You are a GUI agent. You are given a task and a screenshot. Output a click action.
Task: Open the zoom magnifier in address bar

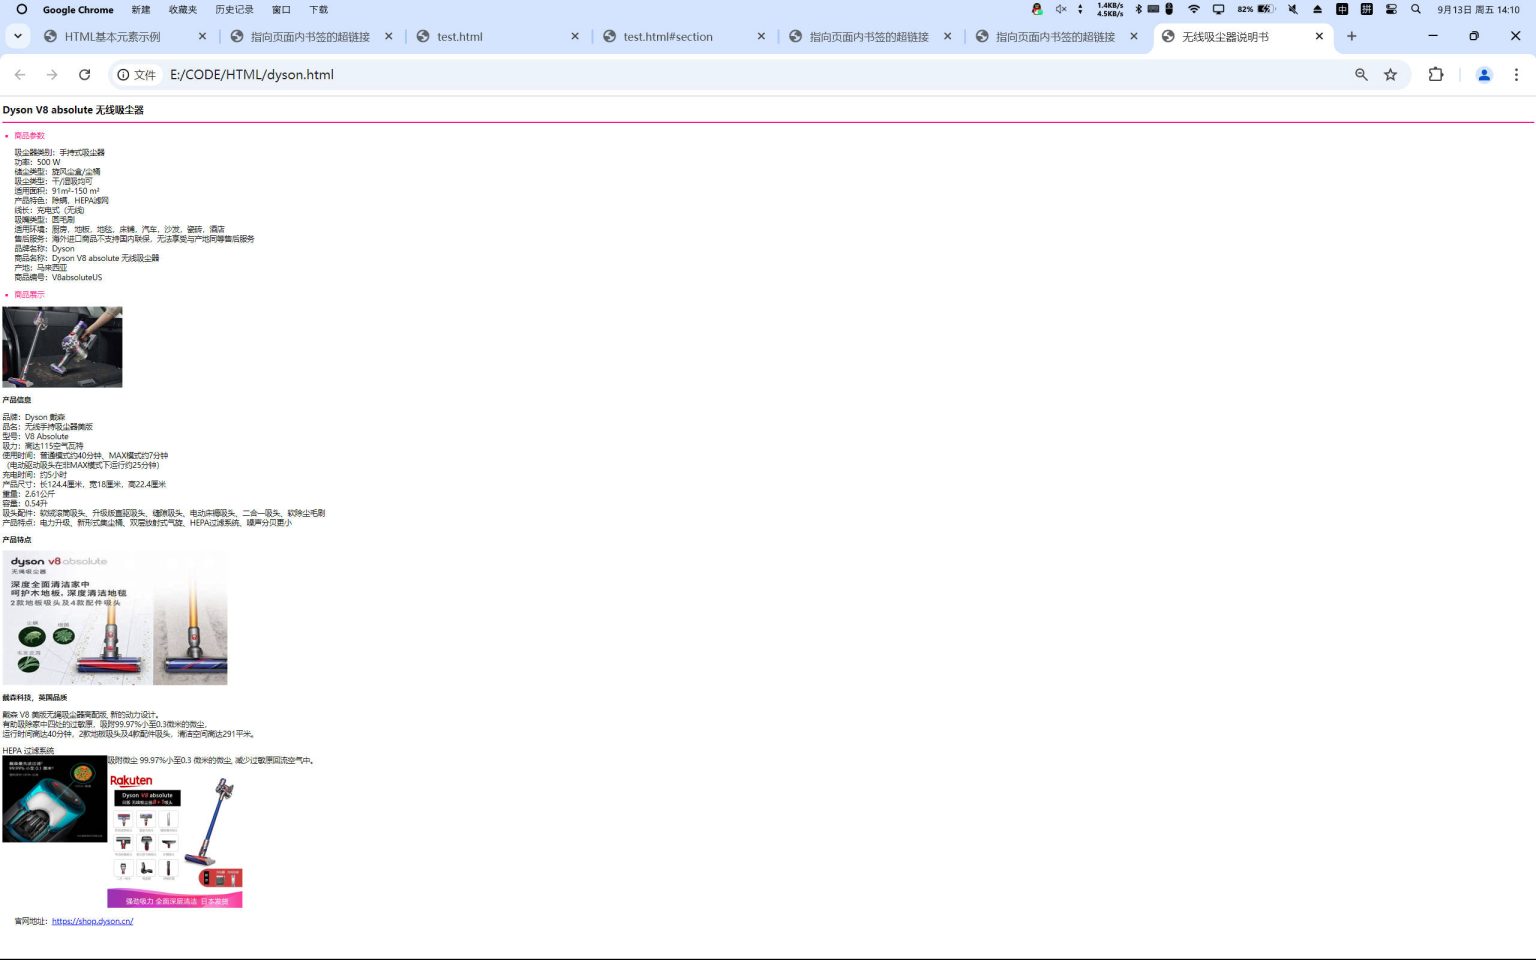pyautogui.click(x=1361, y=75)
